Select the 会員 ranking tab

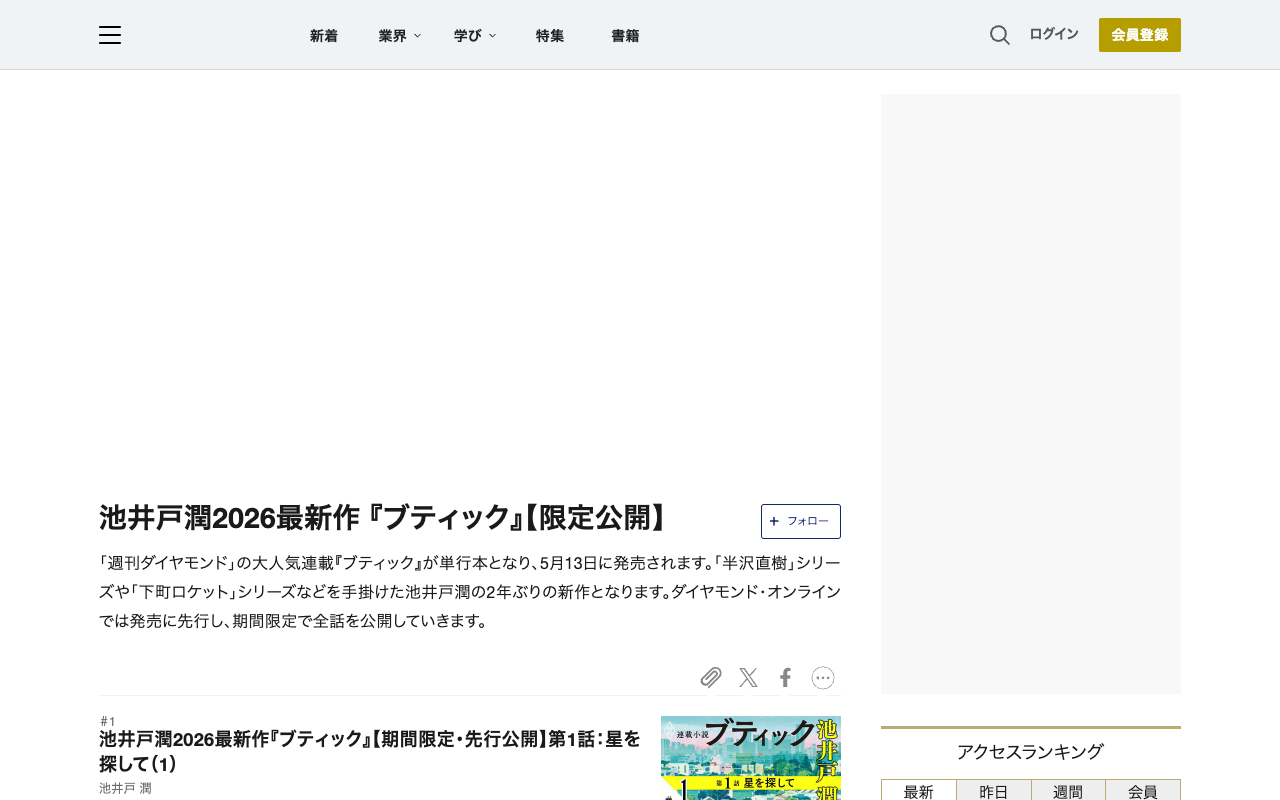pos(1143,790)
